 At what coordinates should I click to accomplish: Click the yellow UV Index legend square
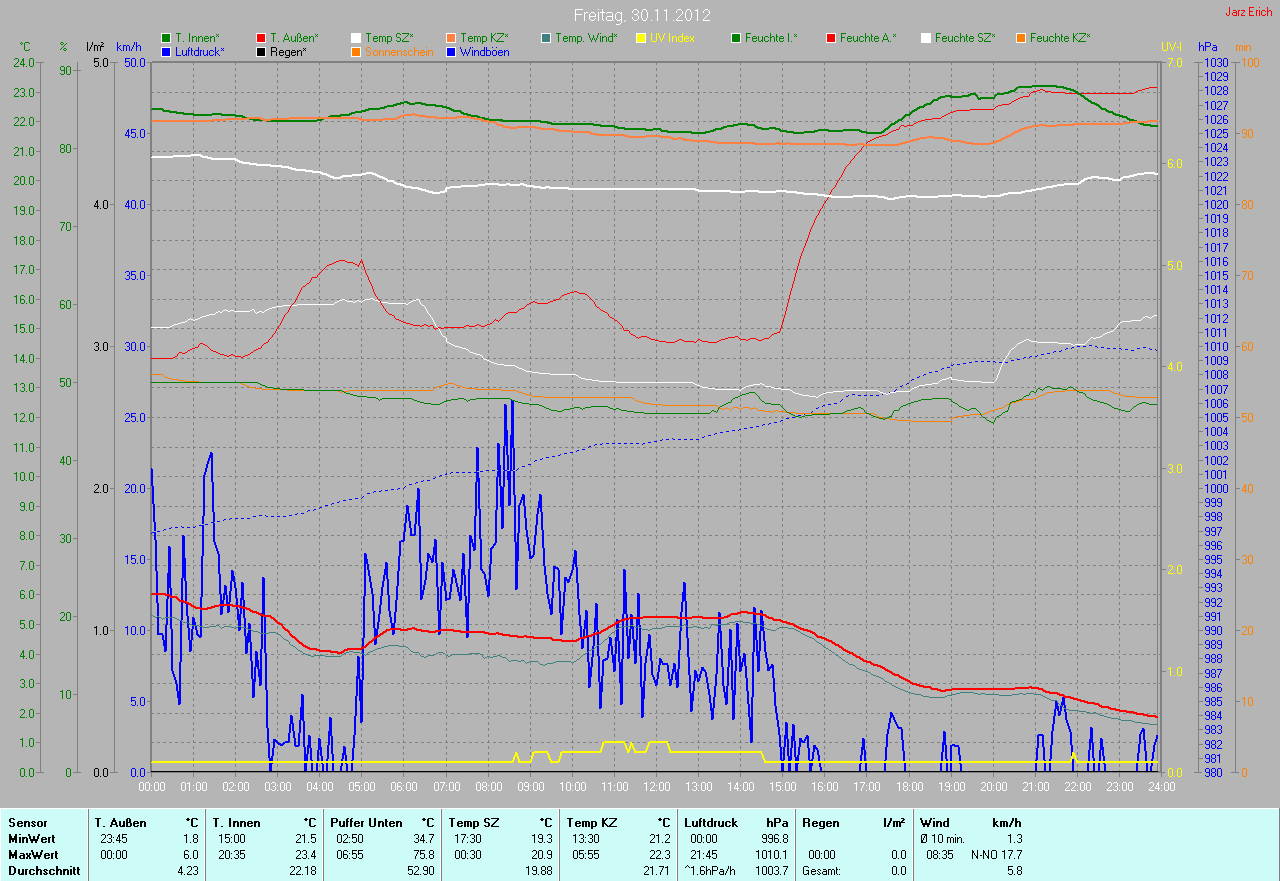coord(641,38)
